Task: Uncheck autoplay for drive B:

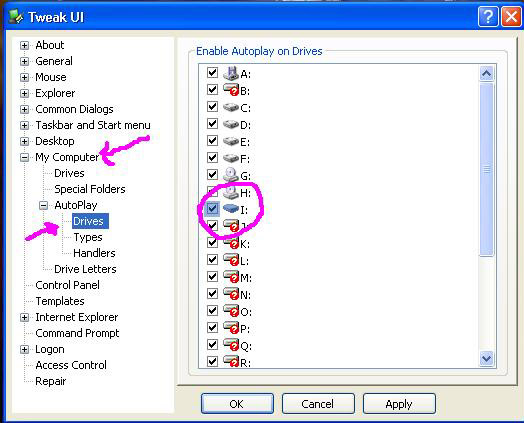Action: point(213,90)
